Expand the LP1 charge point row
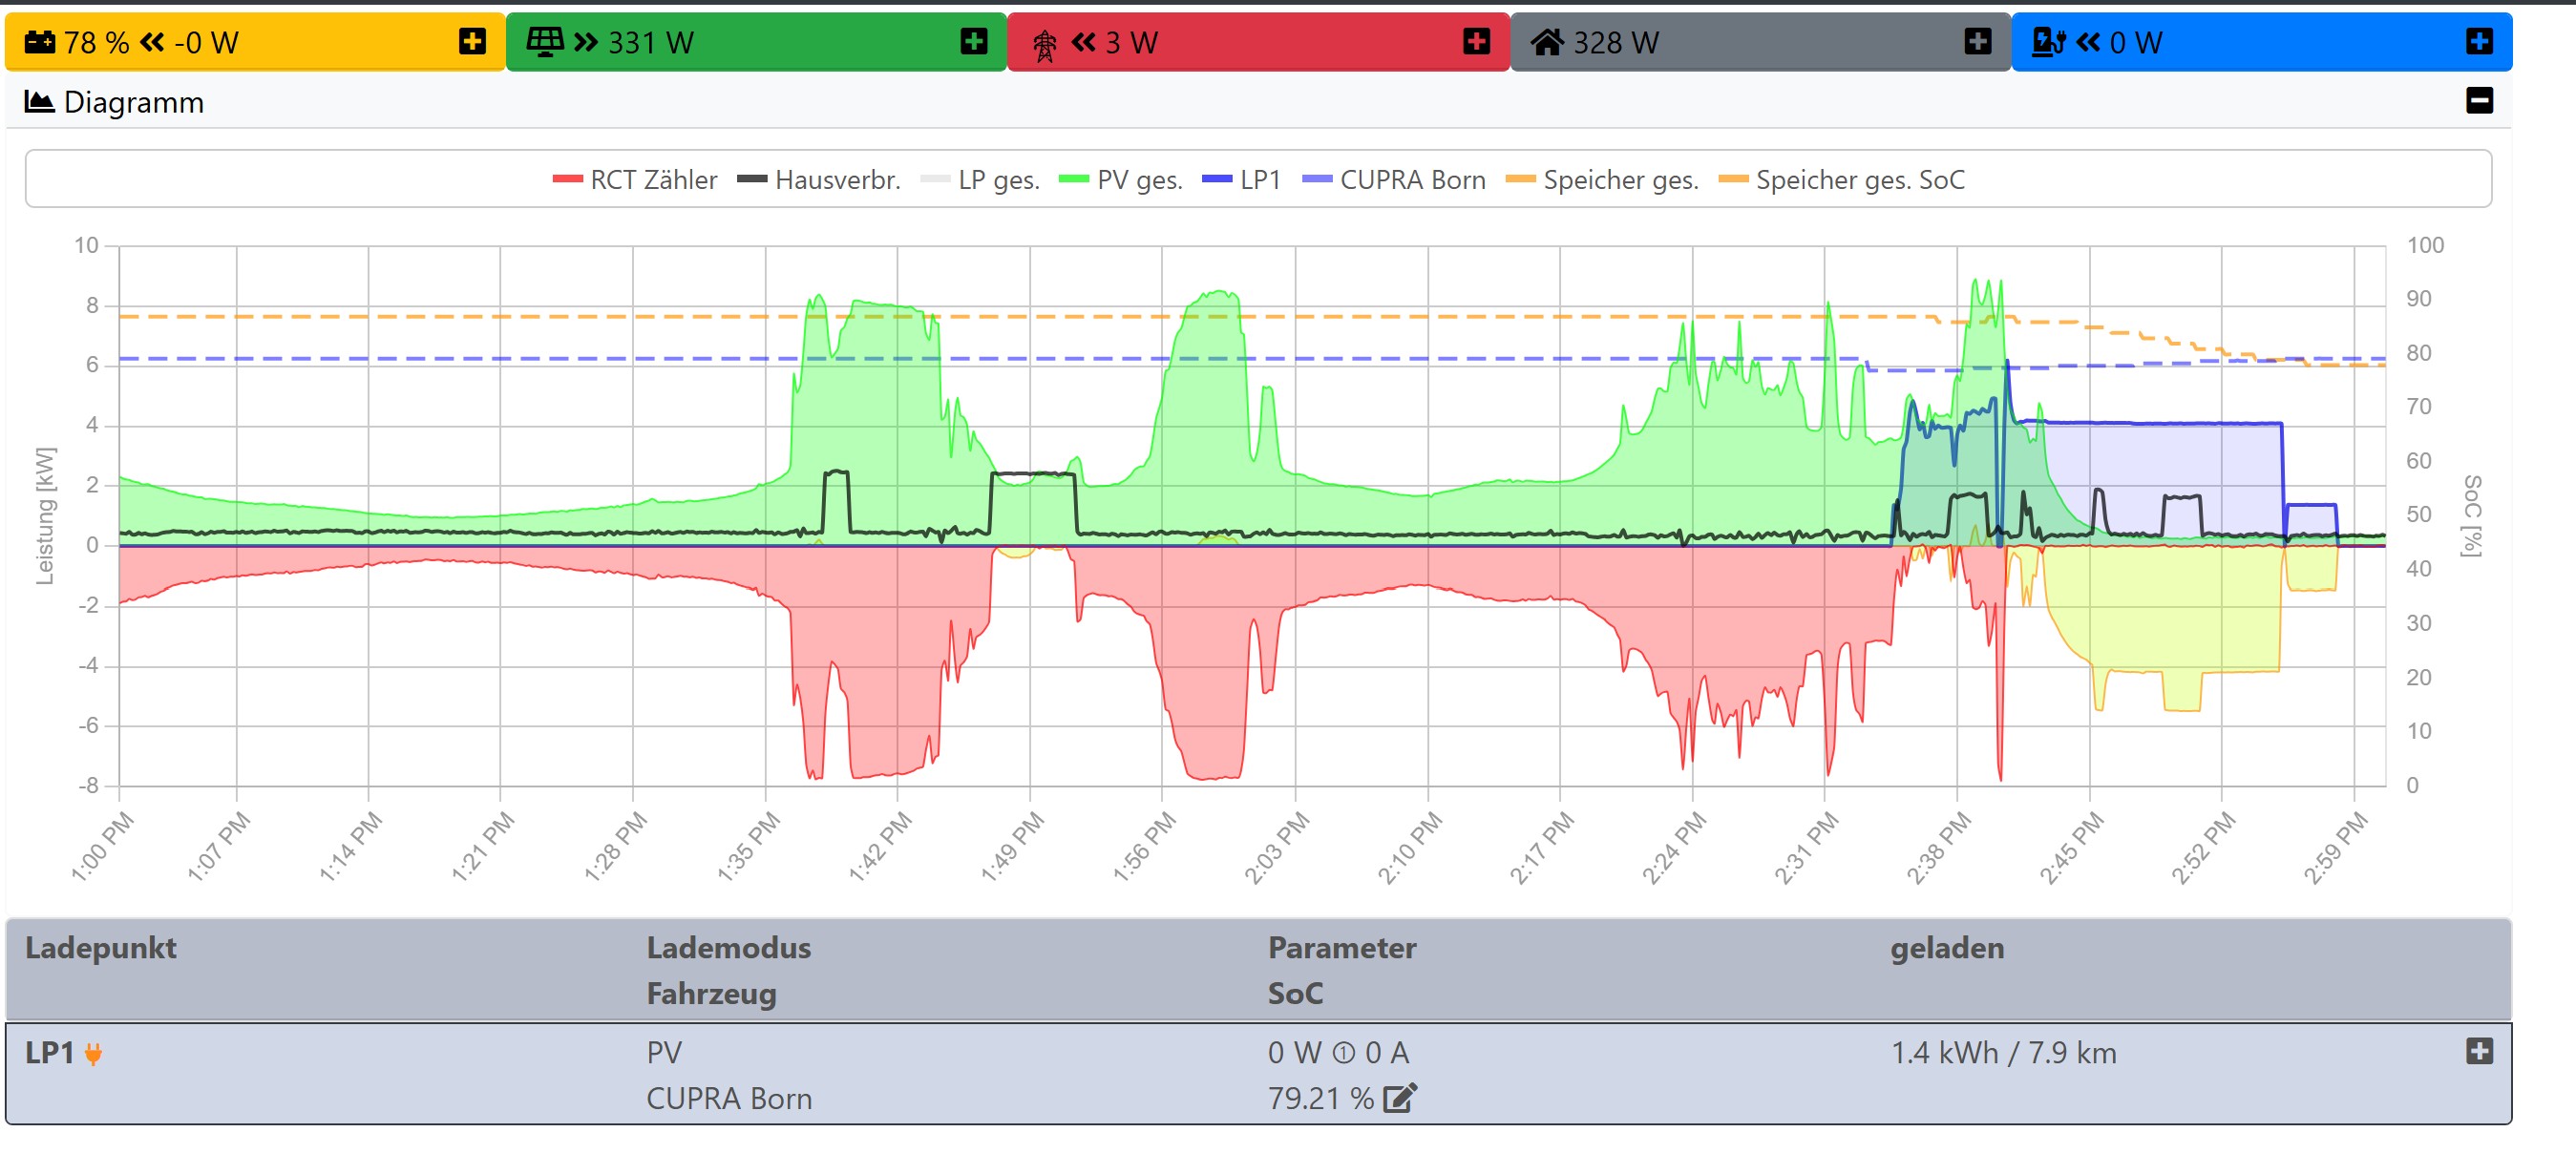 pos(2479,1052)
